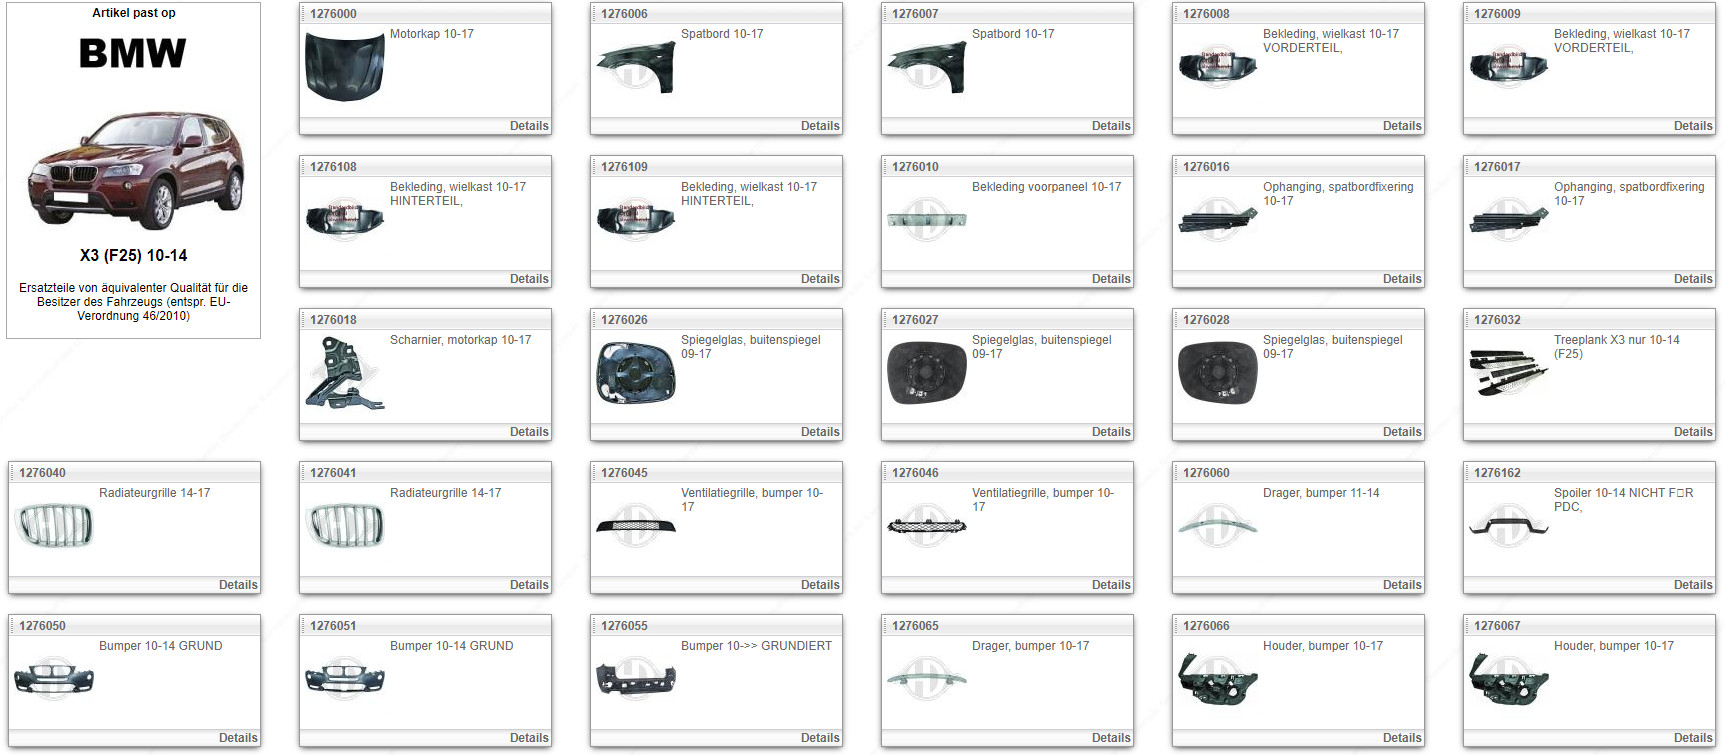Screen dimensions: 1725x755
Task: Show Details for part 1276108
Action: (x=529, y=279)
